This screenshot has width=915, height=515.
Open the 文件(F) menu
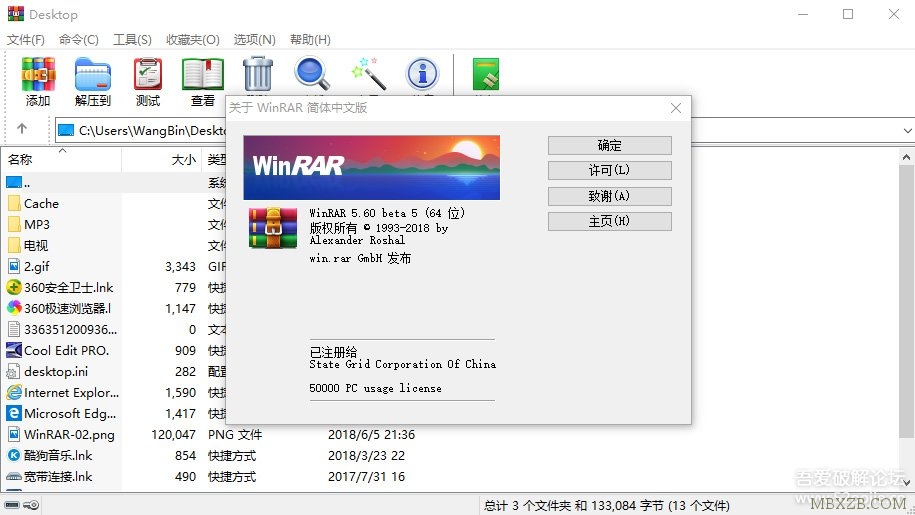pos(26,40)
